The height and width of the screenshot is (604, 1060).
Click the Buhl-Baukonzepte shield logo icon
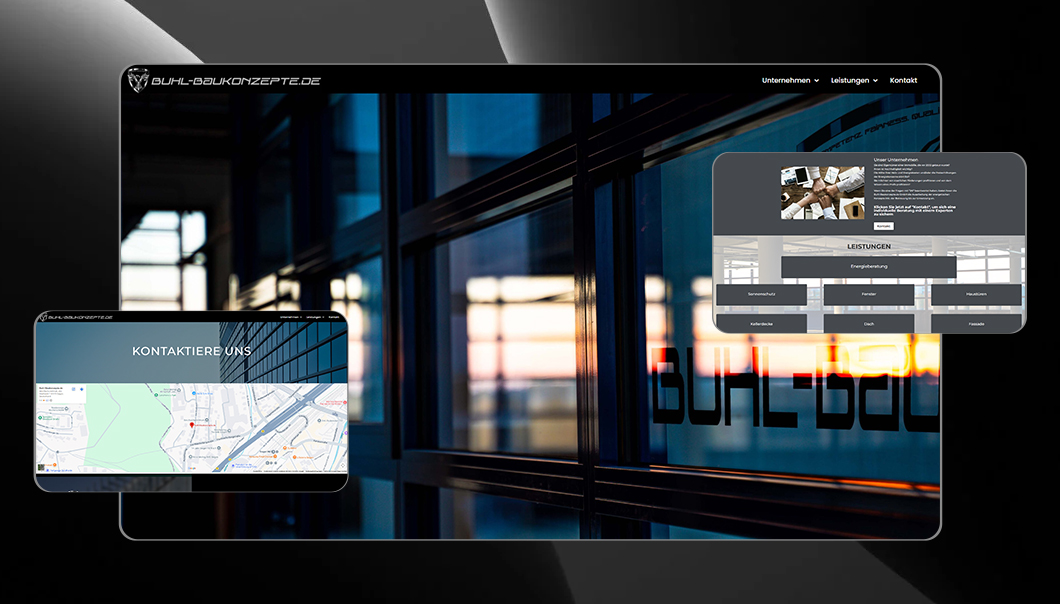pos(138,80)
